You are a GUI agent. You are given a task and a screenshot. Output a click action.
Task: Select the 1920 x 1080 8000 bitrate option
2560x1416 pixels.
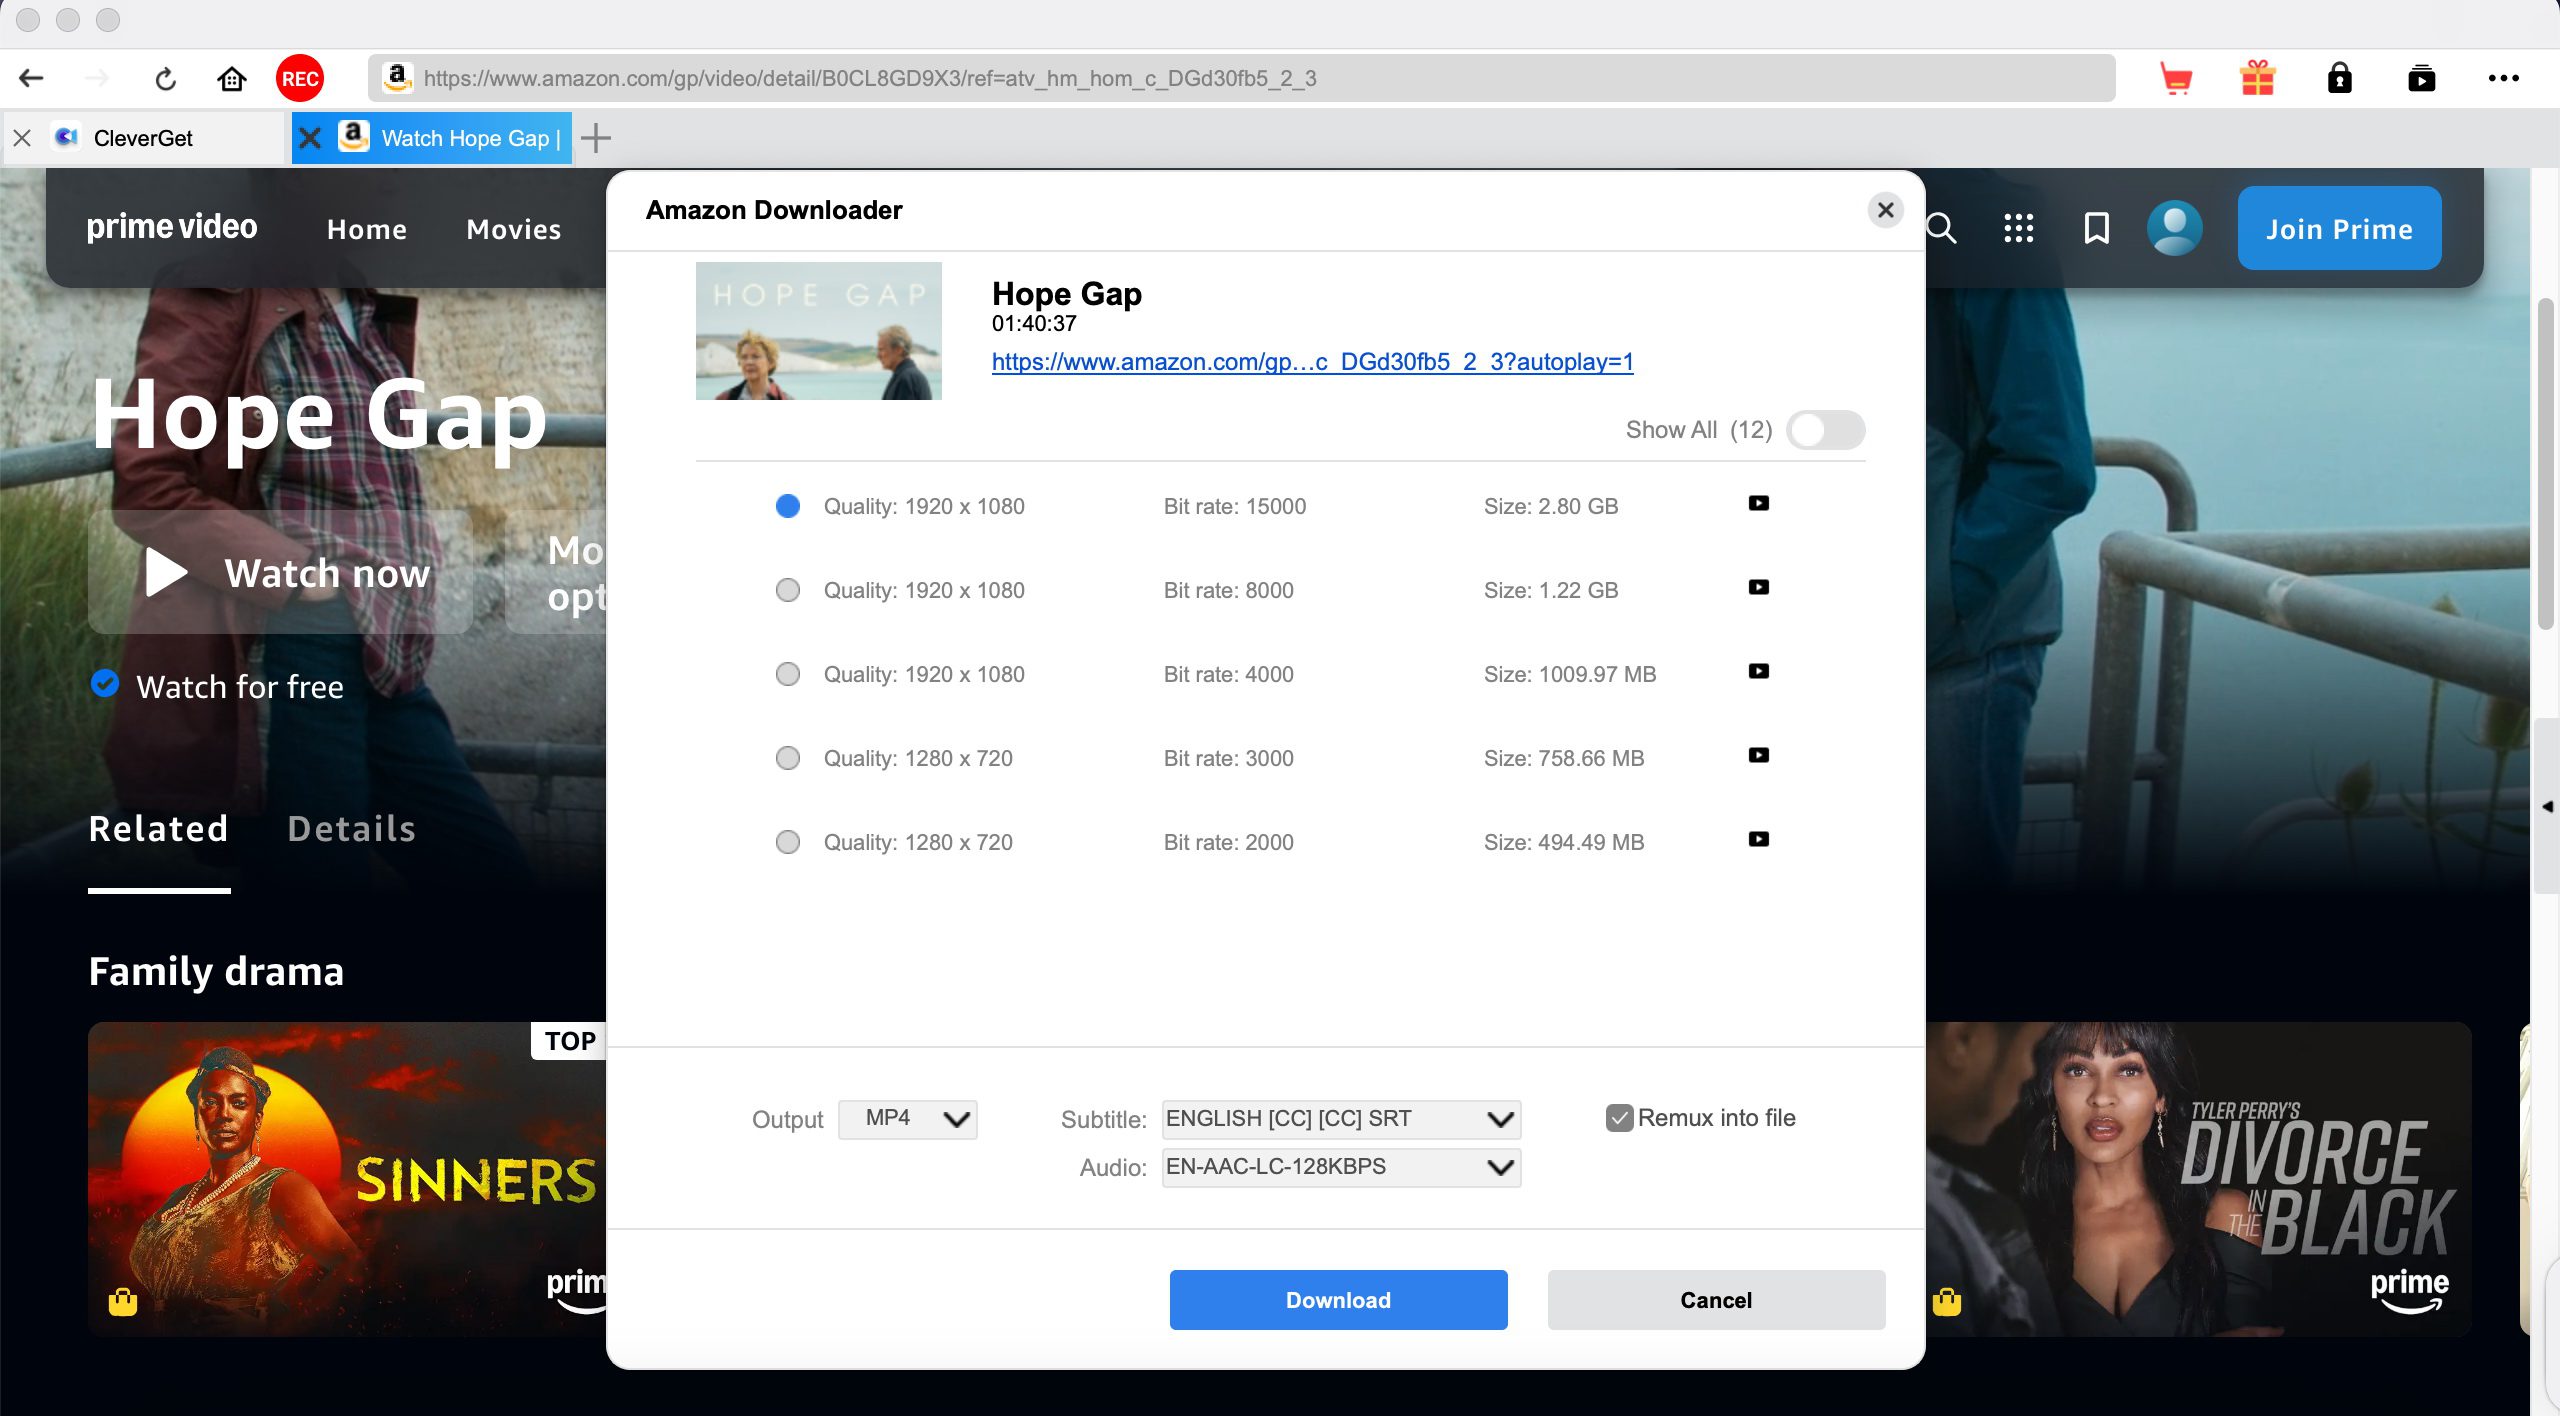(x=788, y=590)
